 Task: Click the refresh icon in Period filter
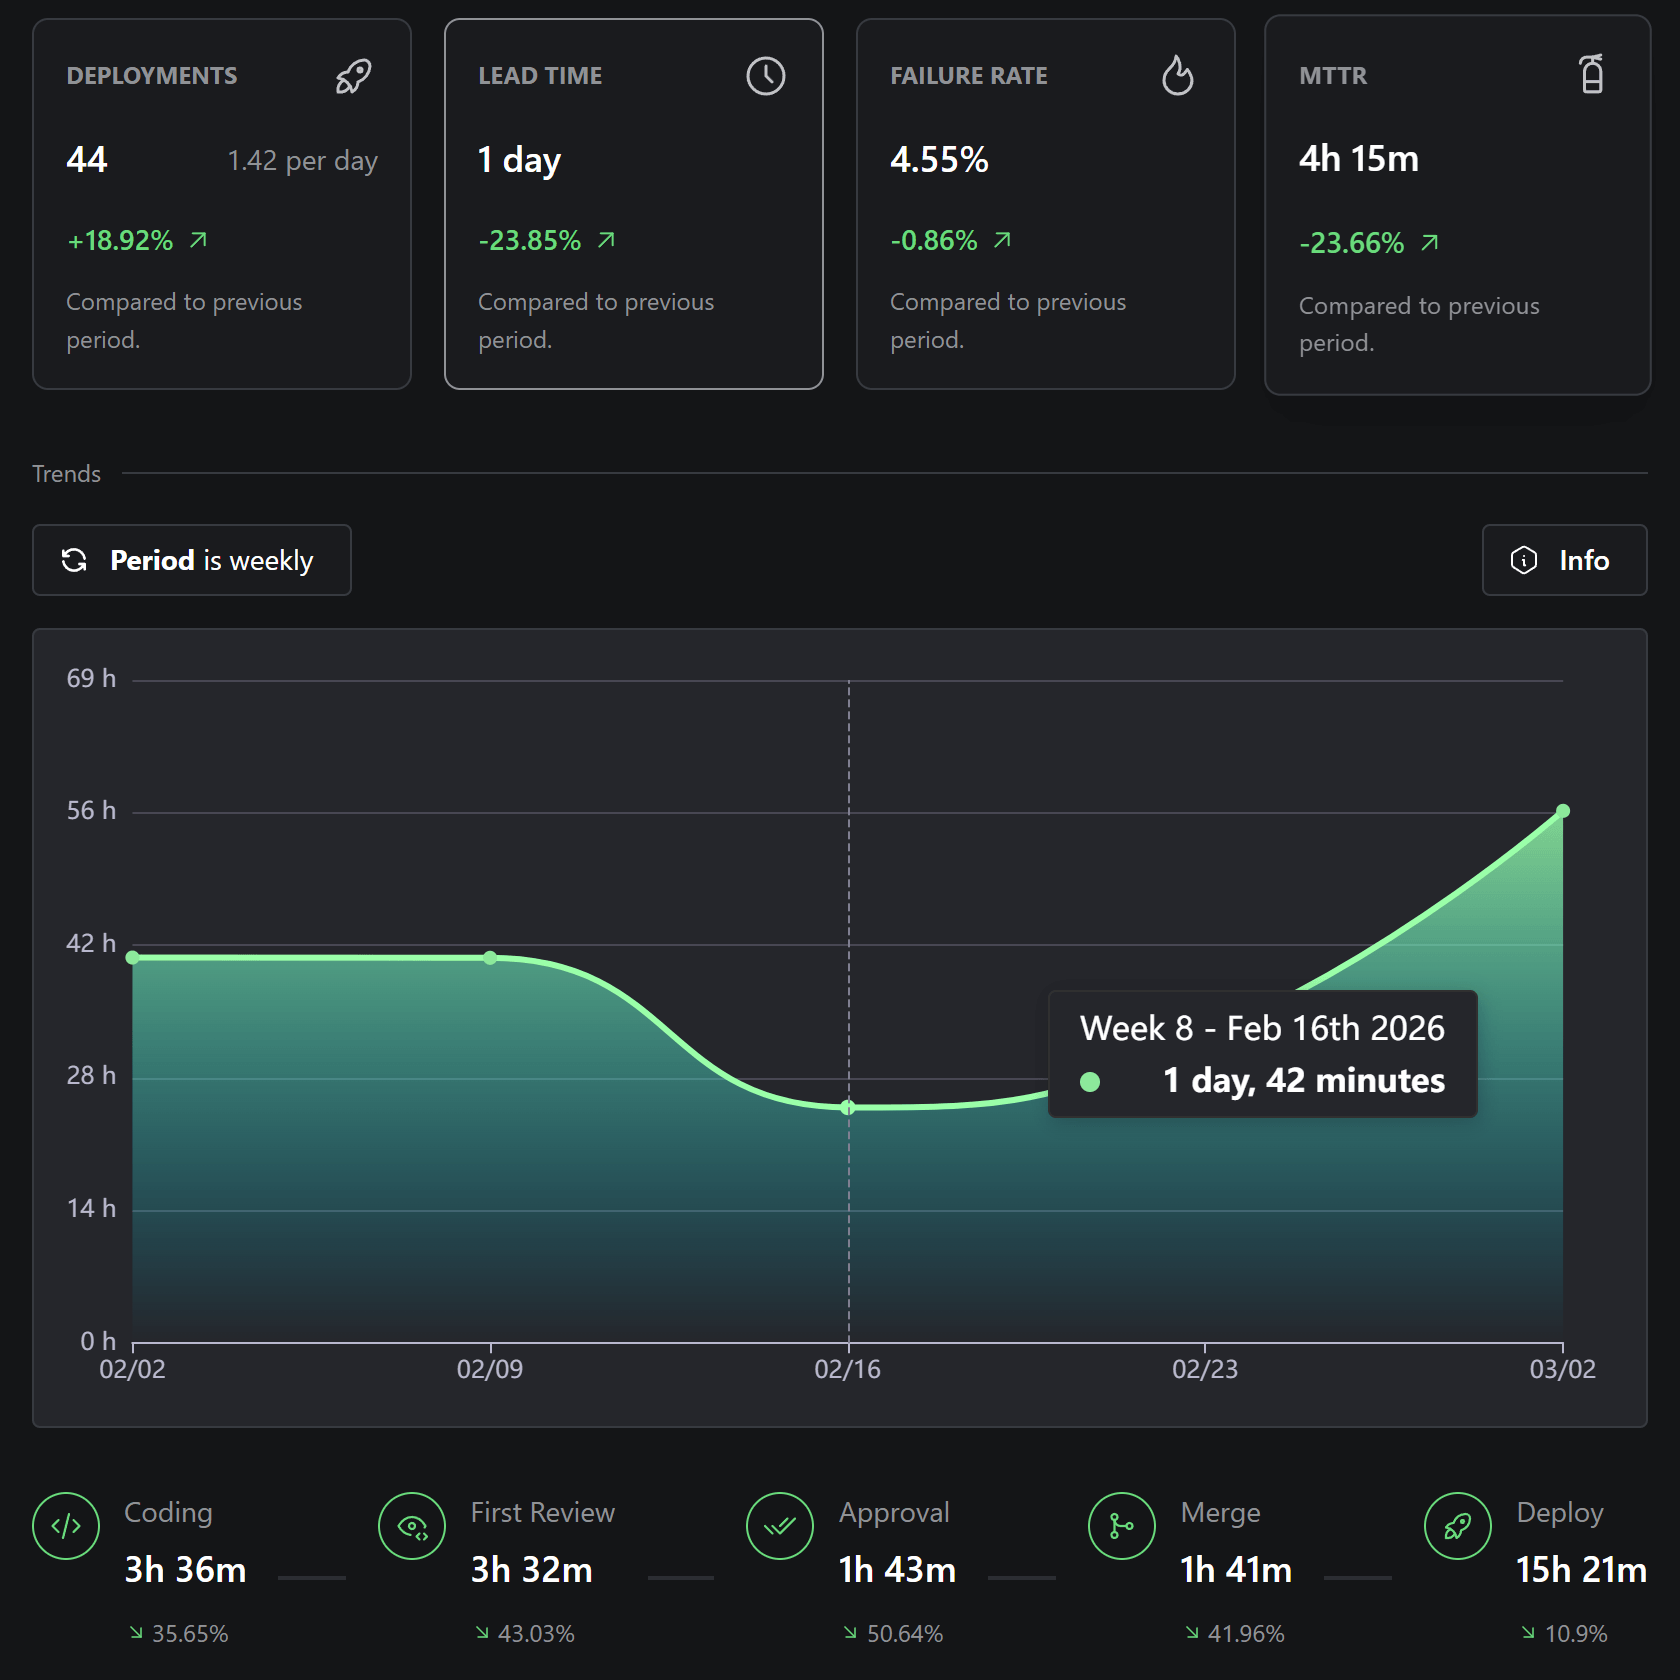tap(74, 560)
